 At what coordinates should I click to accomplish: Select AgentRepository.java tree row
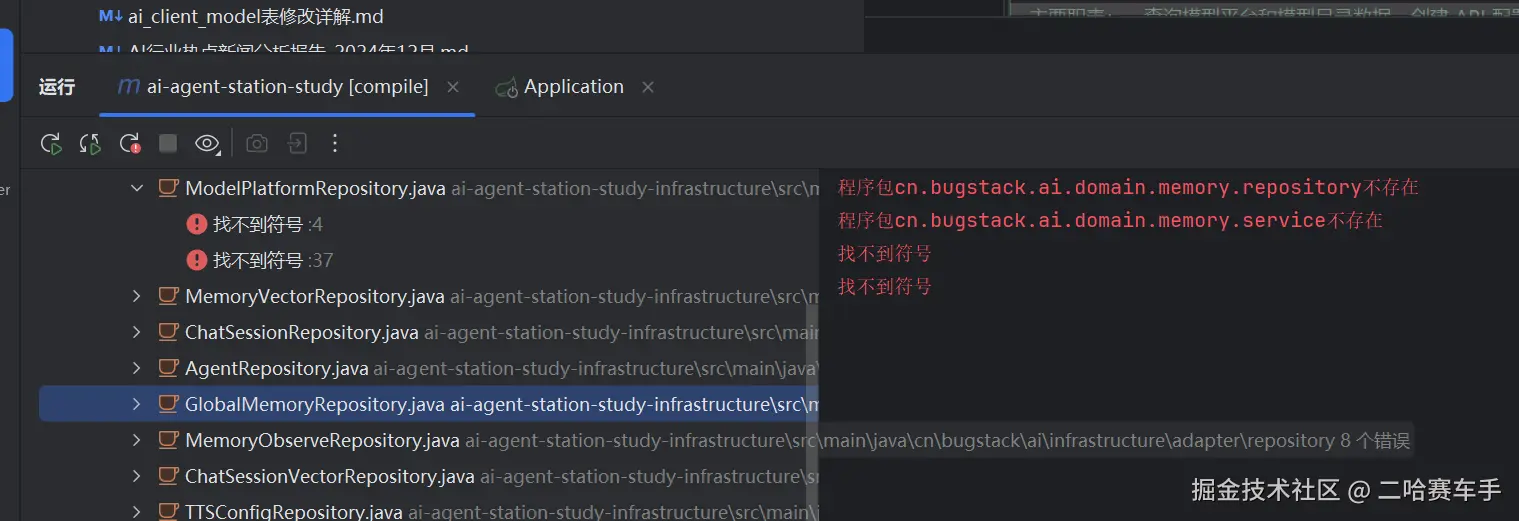click(428, 368)
